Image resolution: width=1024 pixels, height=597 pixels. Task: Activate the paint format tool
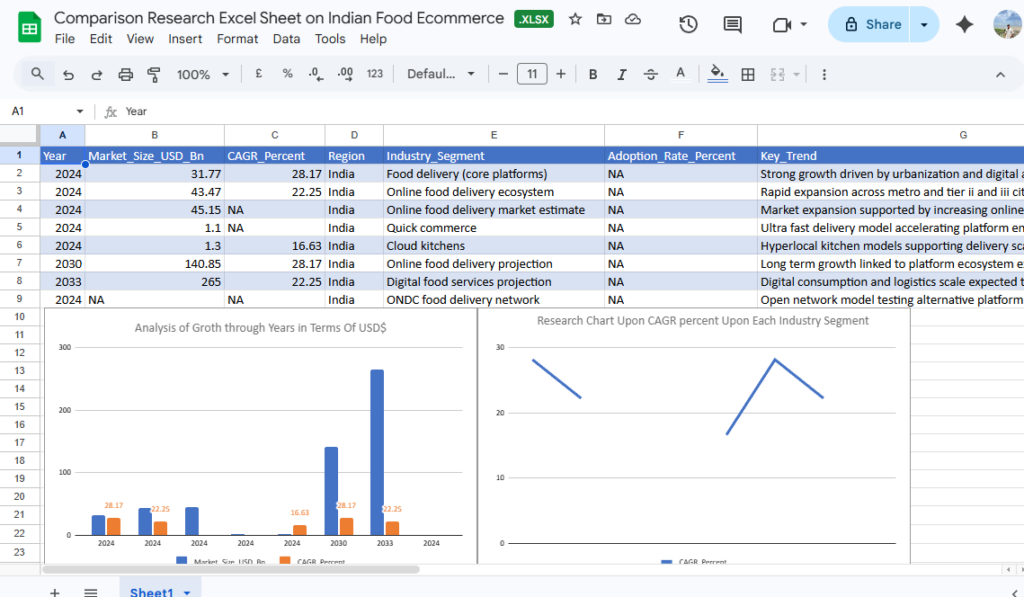tap(154, 74)
